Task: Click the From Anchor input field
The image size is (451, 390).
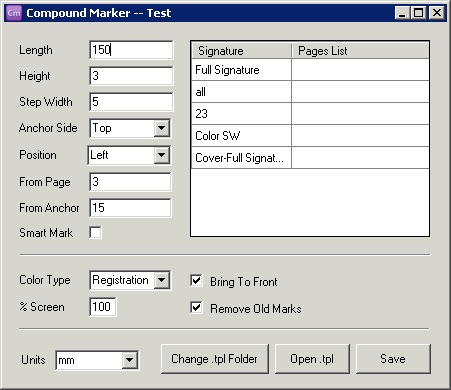Action: pos(130,208)
